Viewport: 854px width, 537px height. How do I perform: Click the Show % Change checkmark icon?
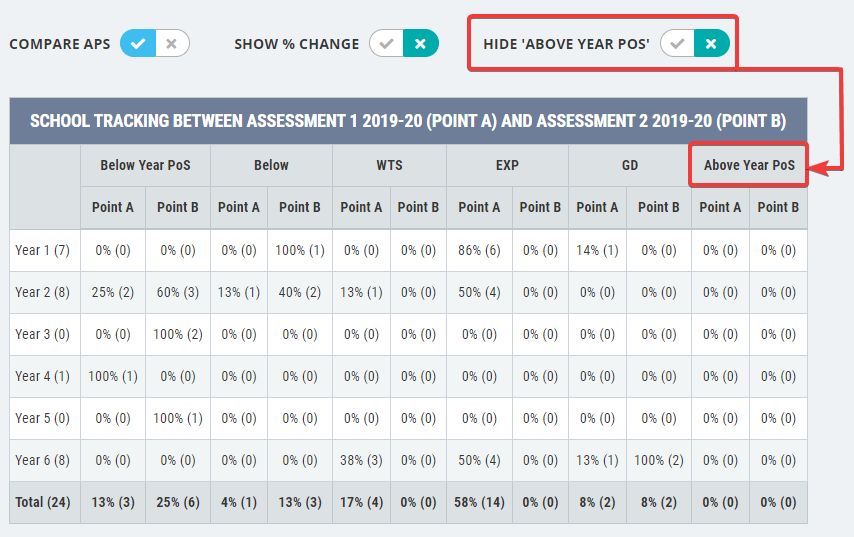tap(387, 44)
